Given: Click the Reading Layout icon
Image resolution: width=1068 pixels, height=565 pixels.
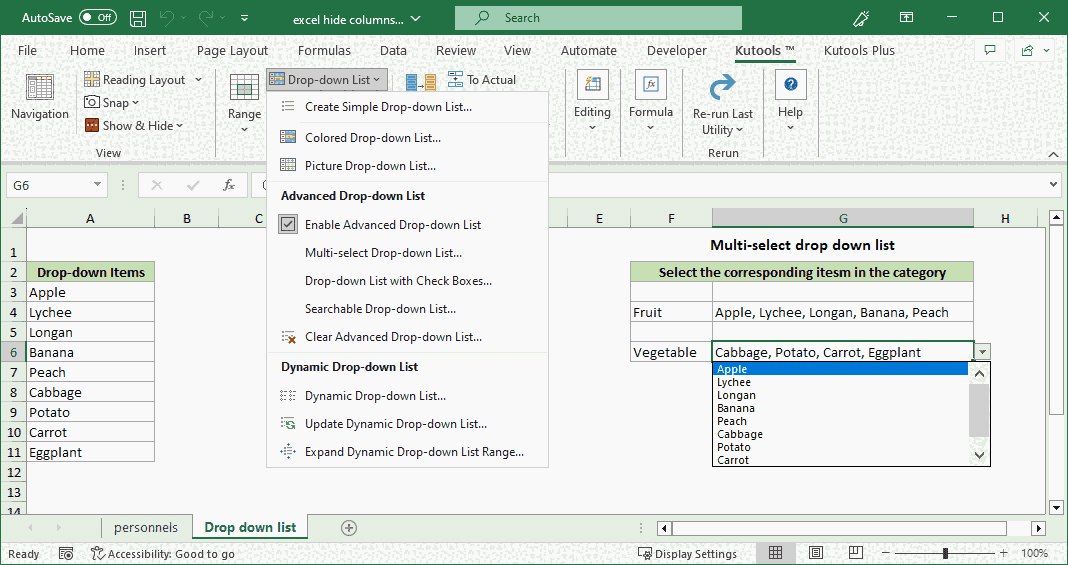Looking at the screenshot, I should click(x=92, y=80).
